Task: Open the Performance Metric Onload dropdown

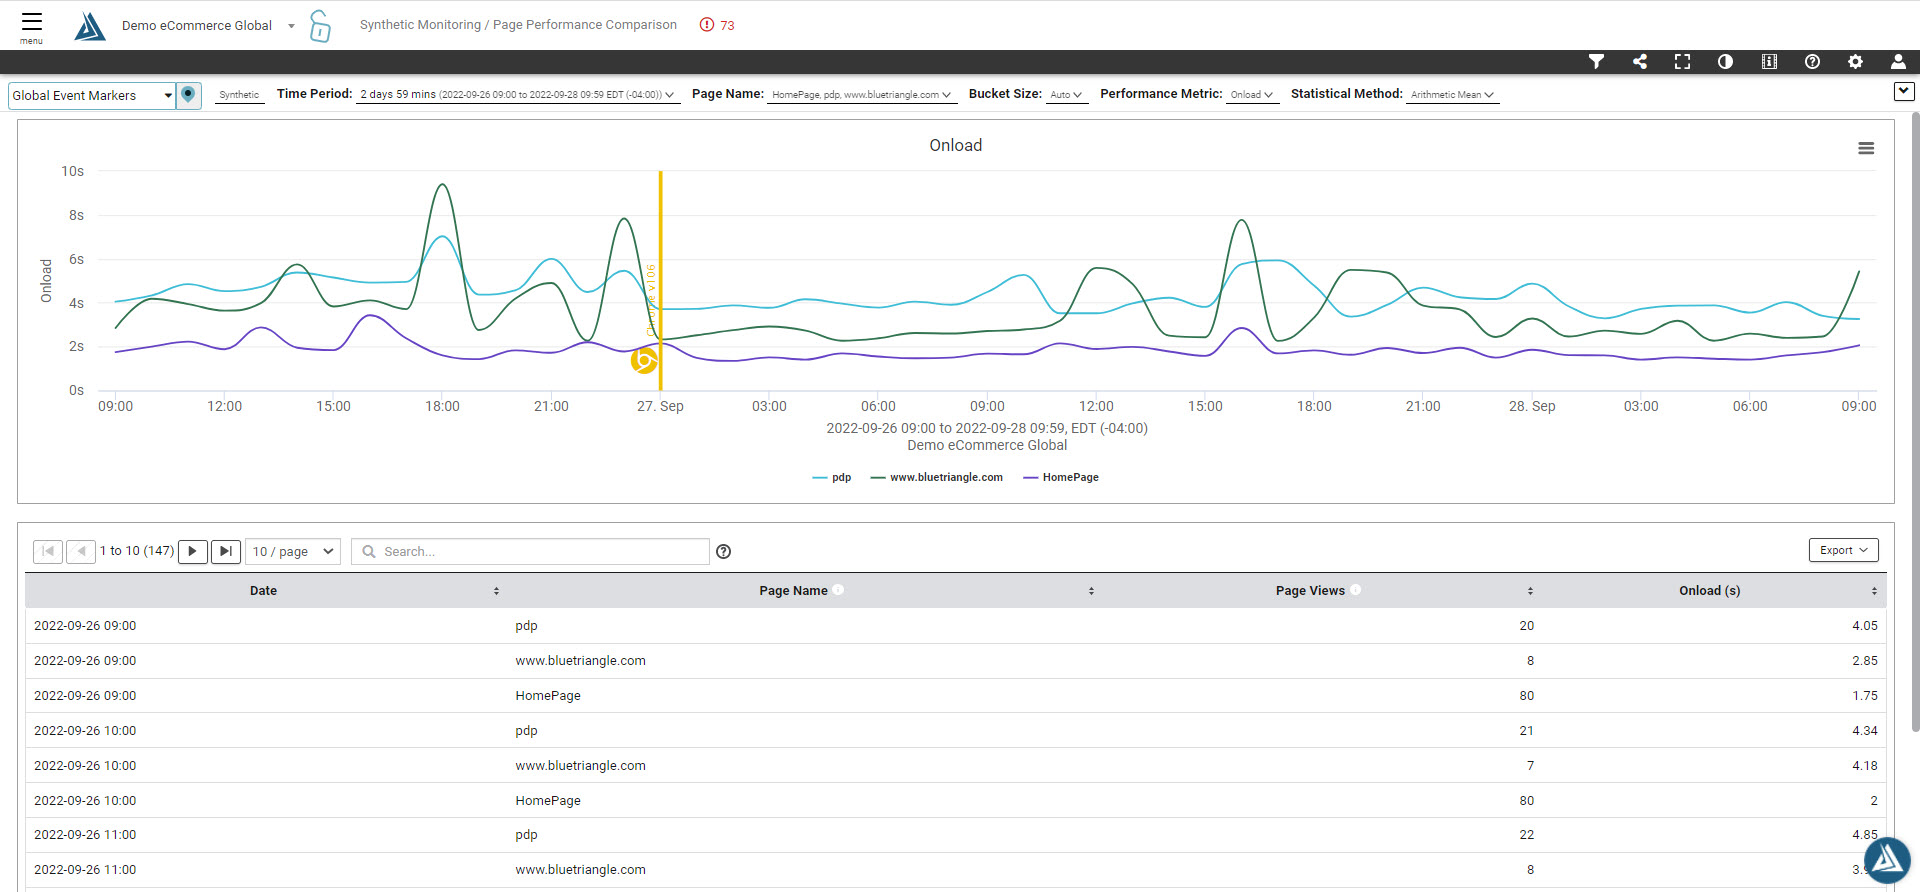Action: point(1252,95)
